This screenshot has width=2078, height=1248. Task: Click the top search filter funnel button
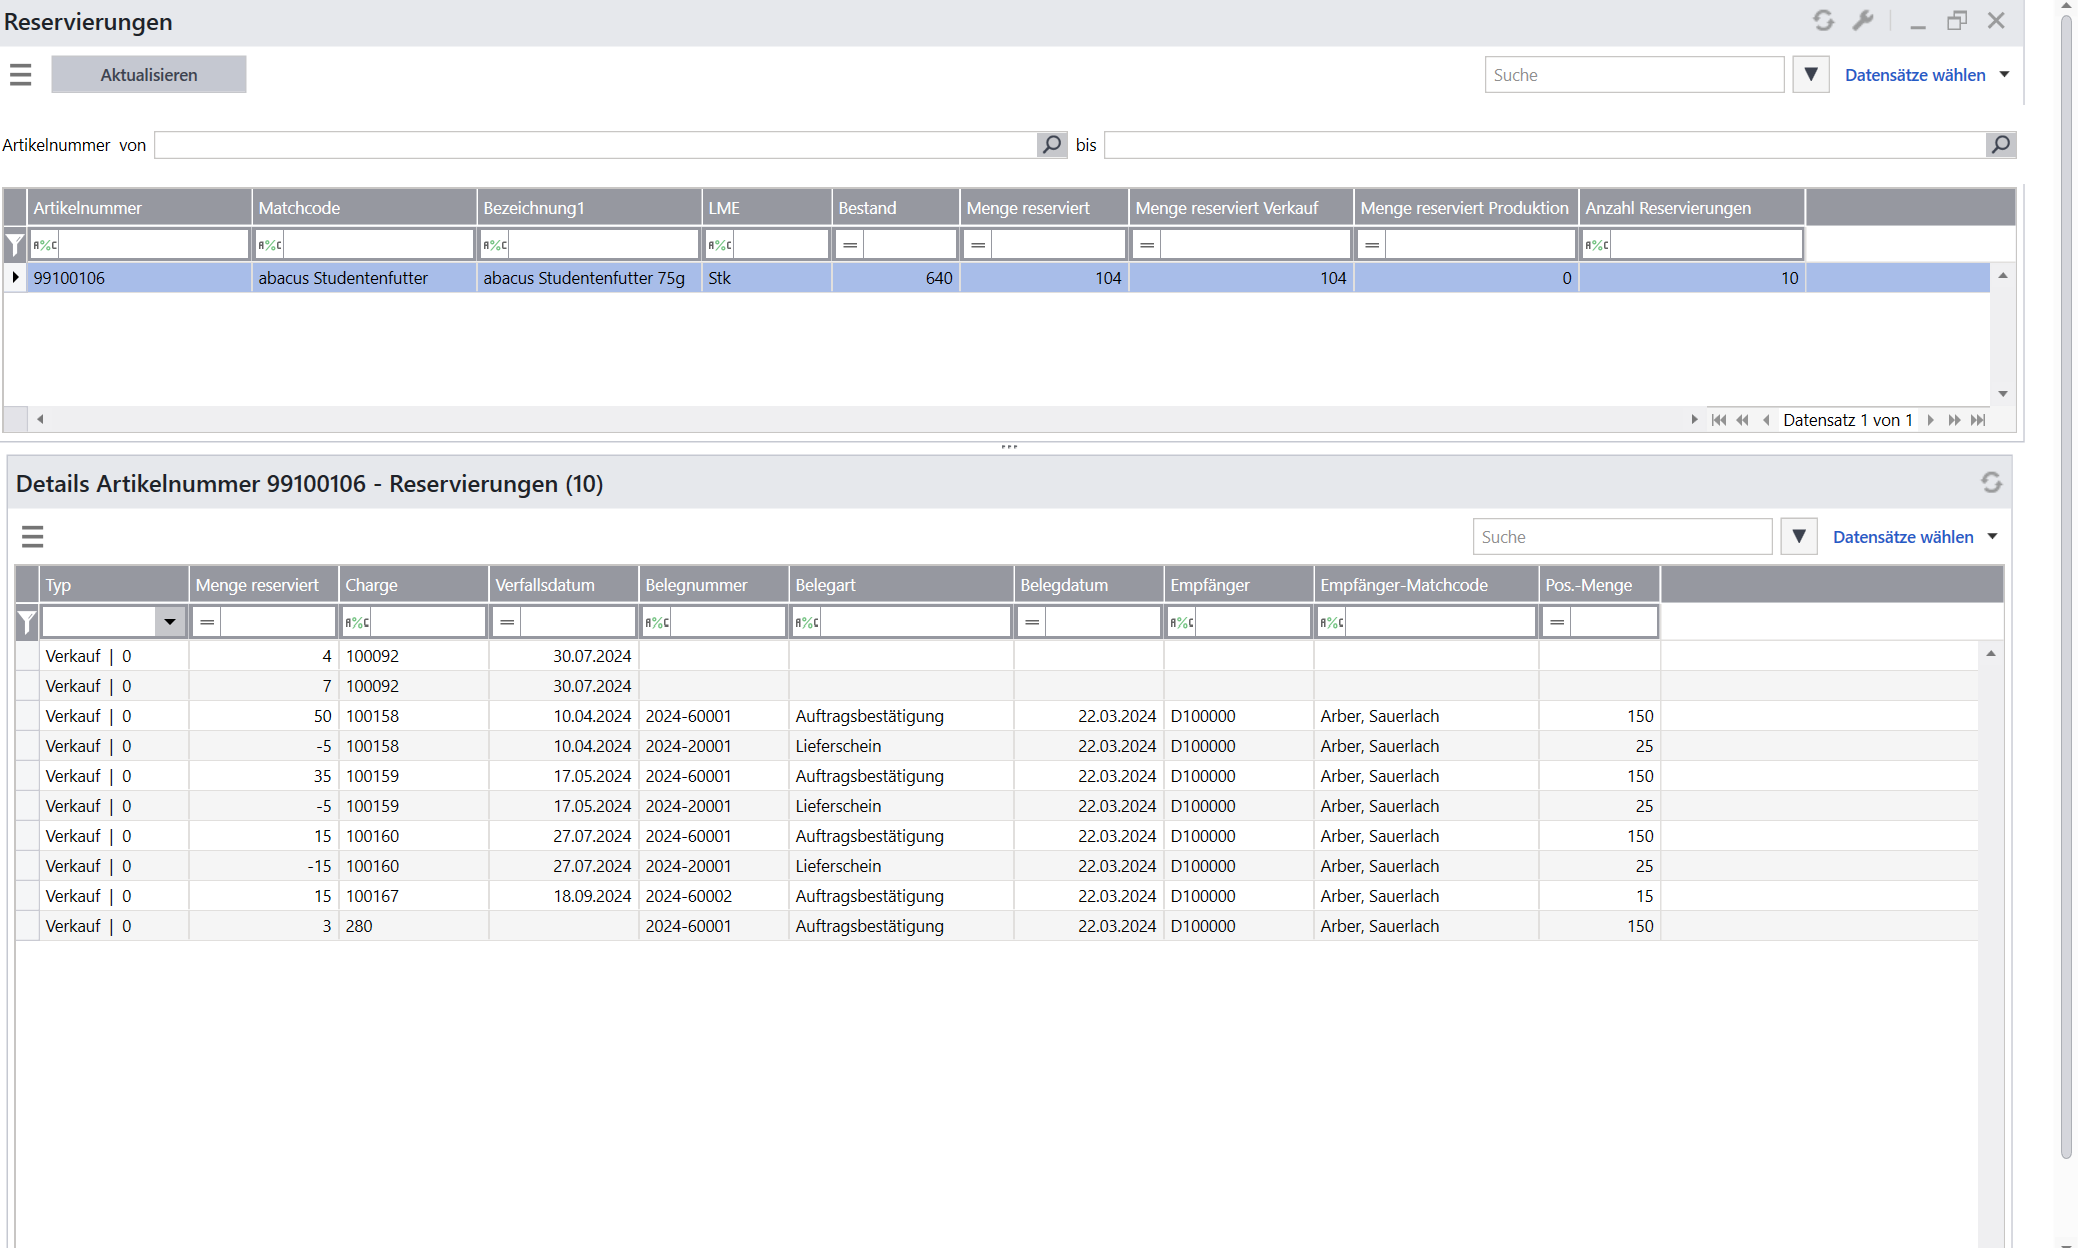pos(1810,75)
